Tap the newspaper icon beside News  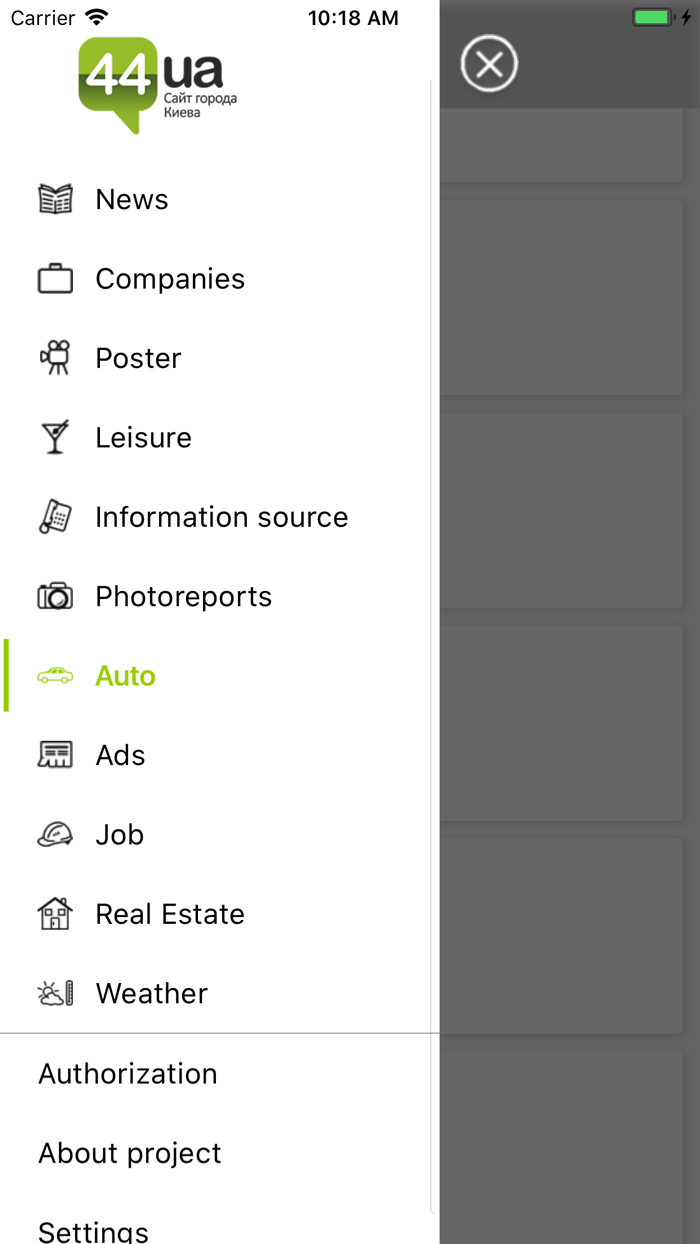click(x=55, y=199)
